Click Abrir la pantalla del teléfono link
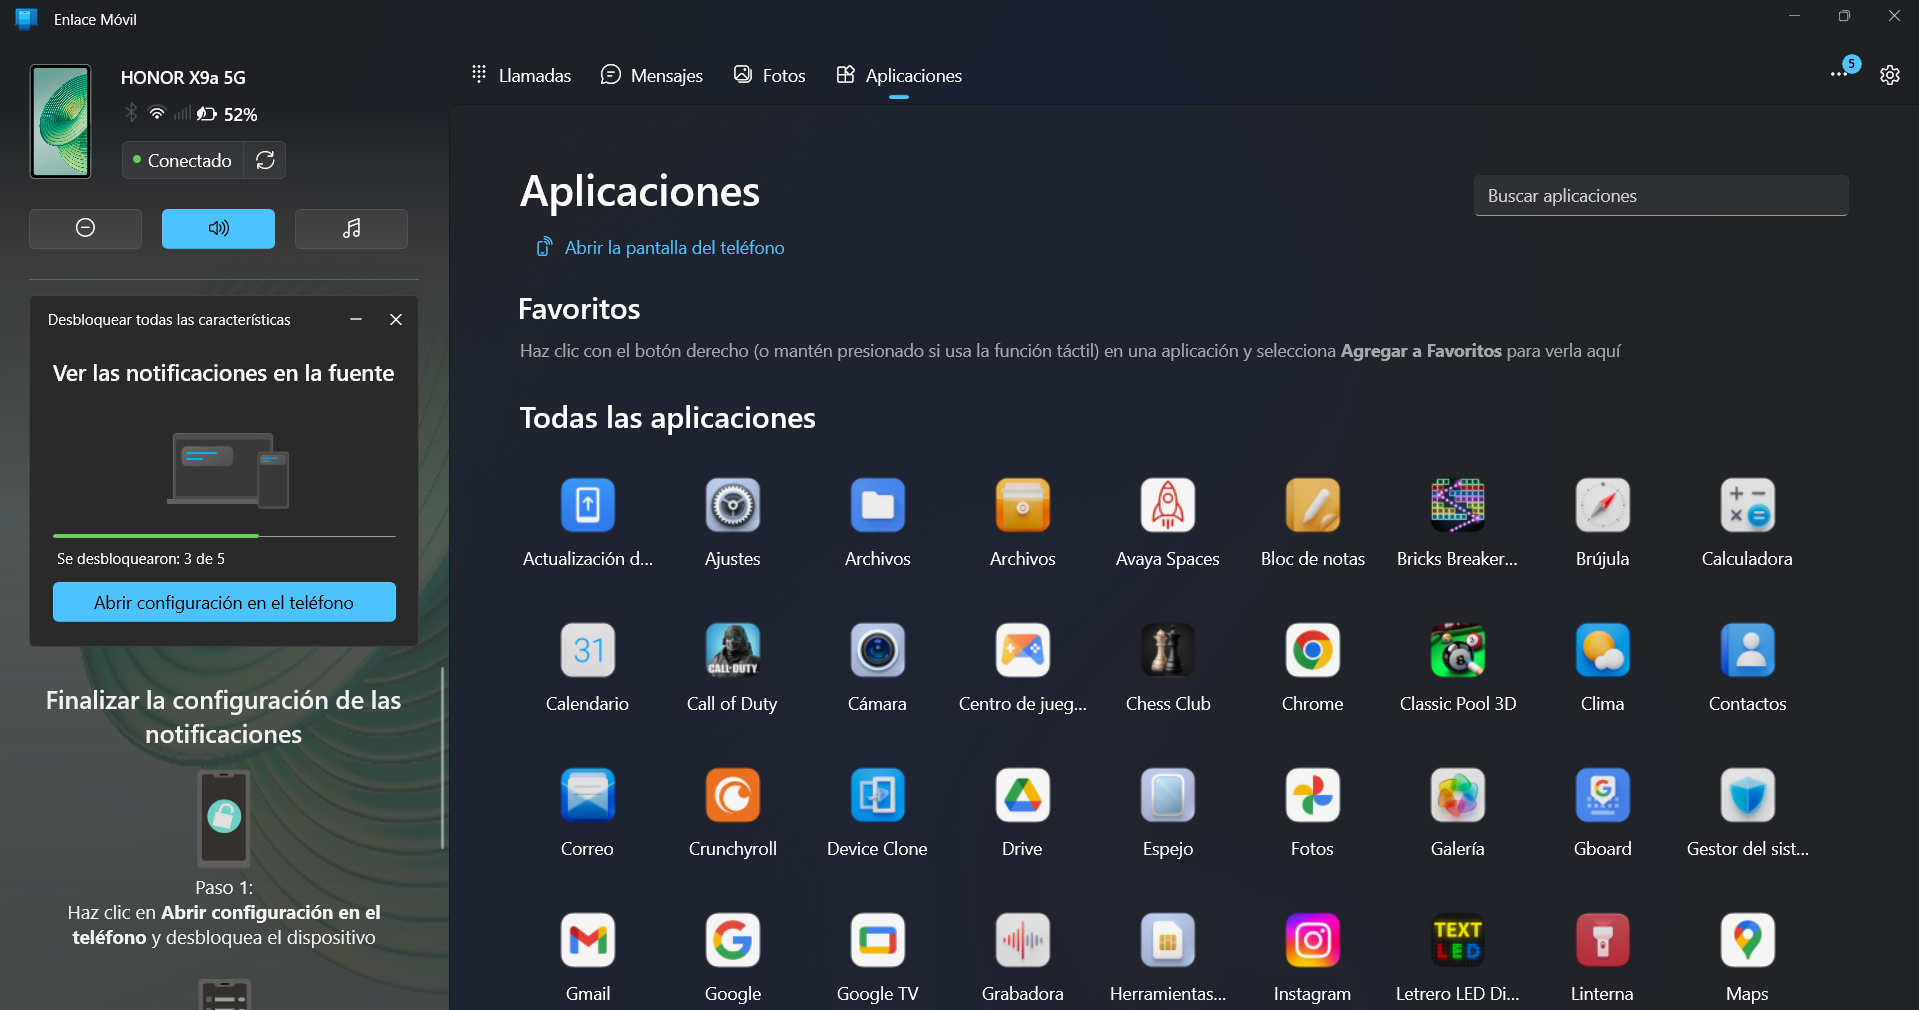 pos(673,248)
